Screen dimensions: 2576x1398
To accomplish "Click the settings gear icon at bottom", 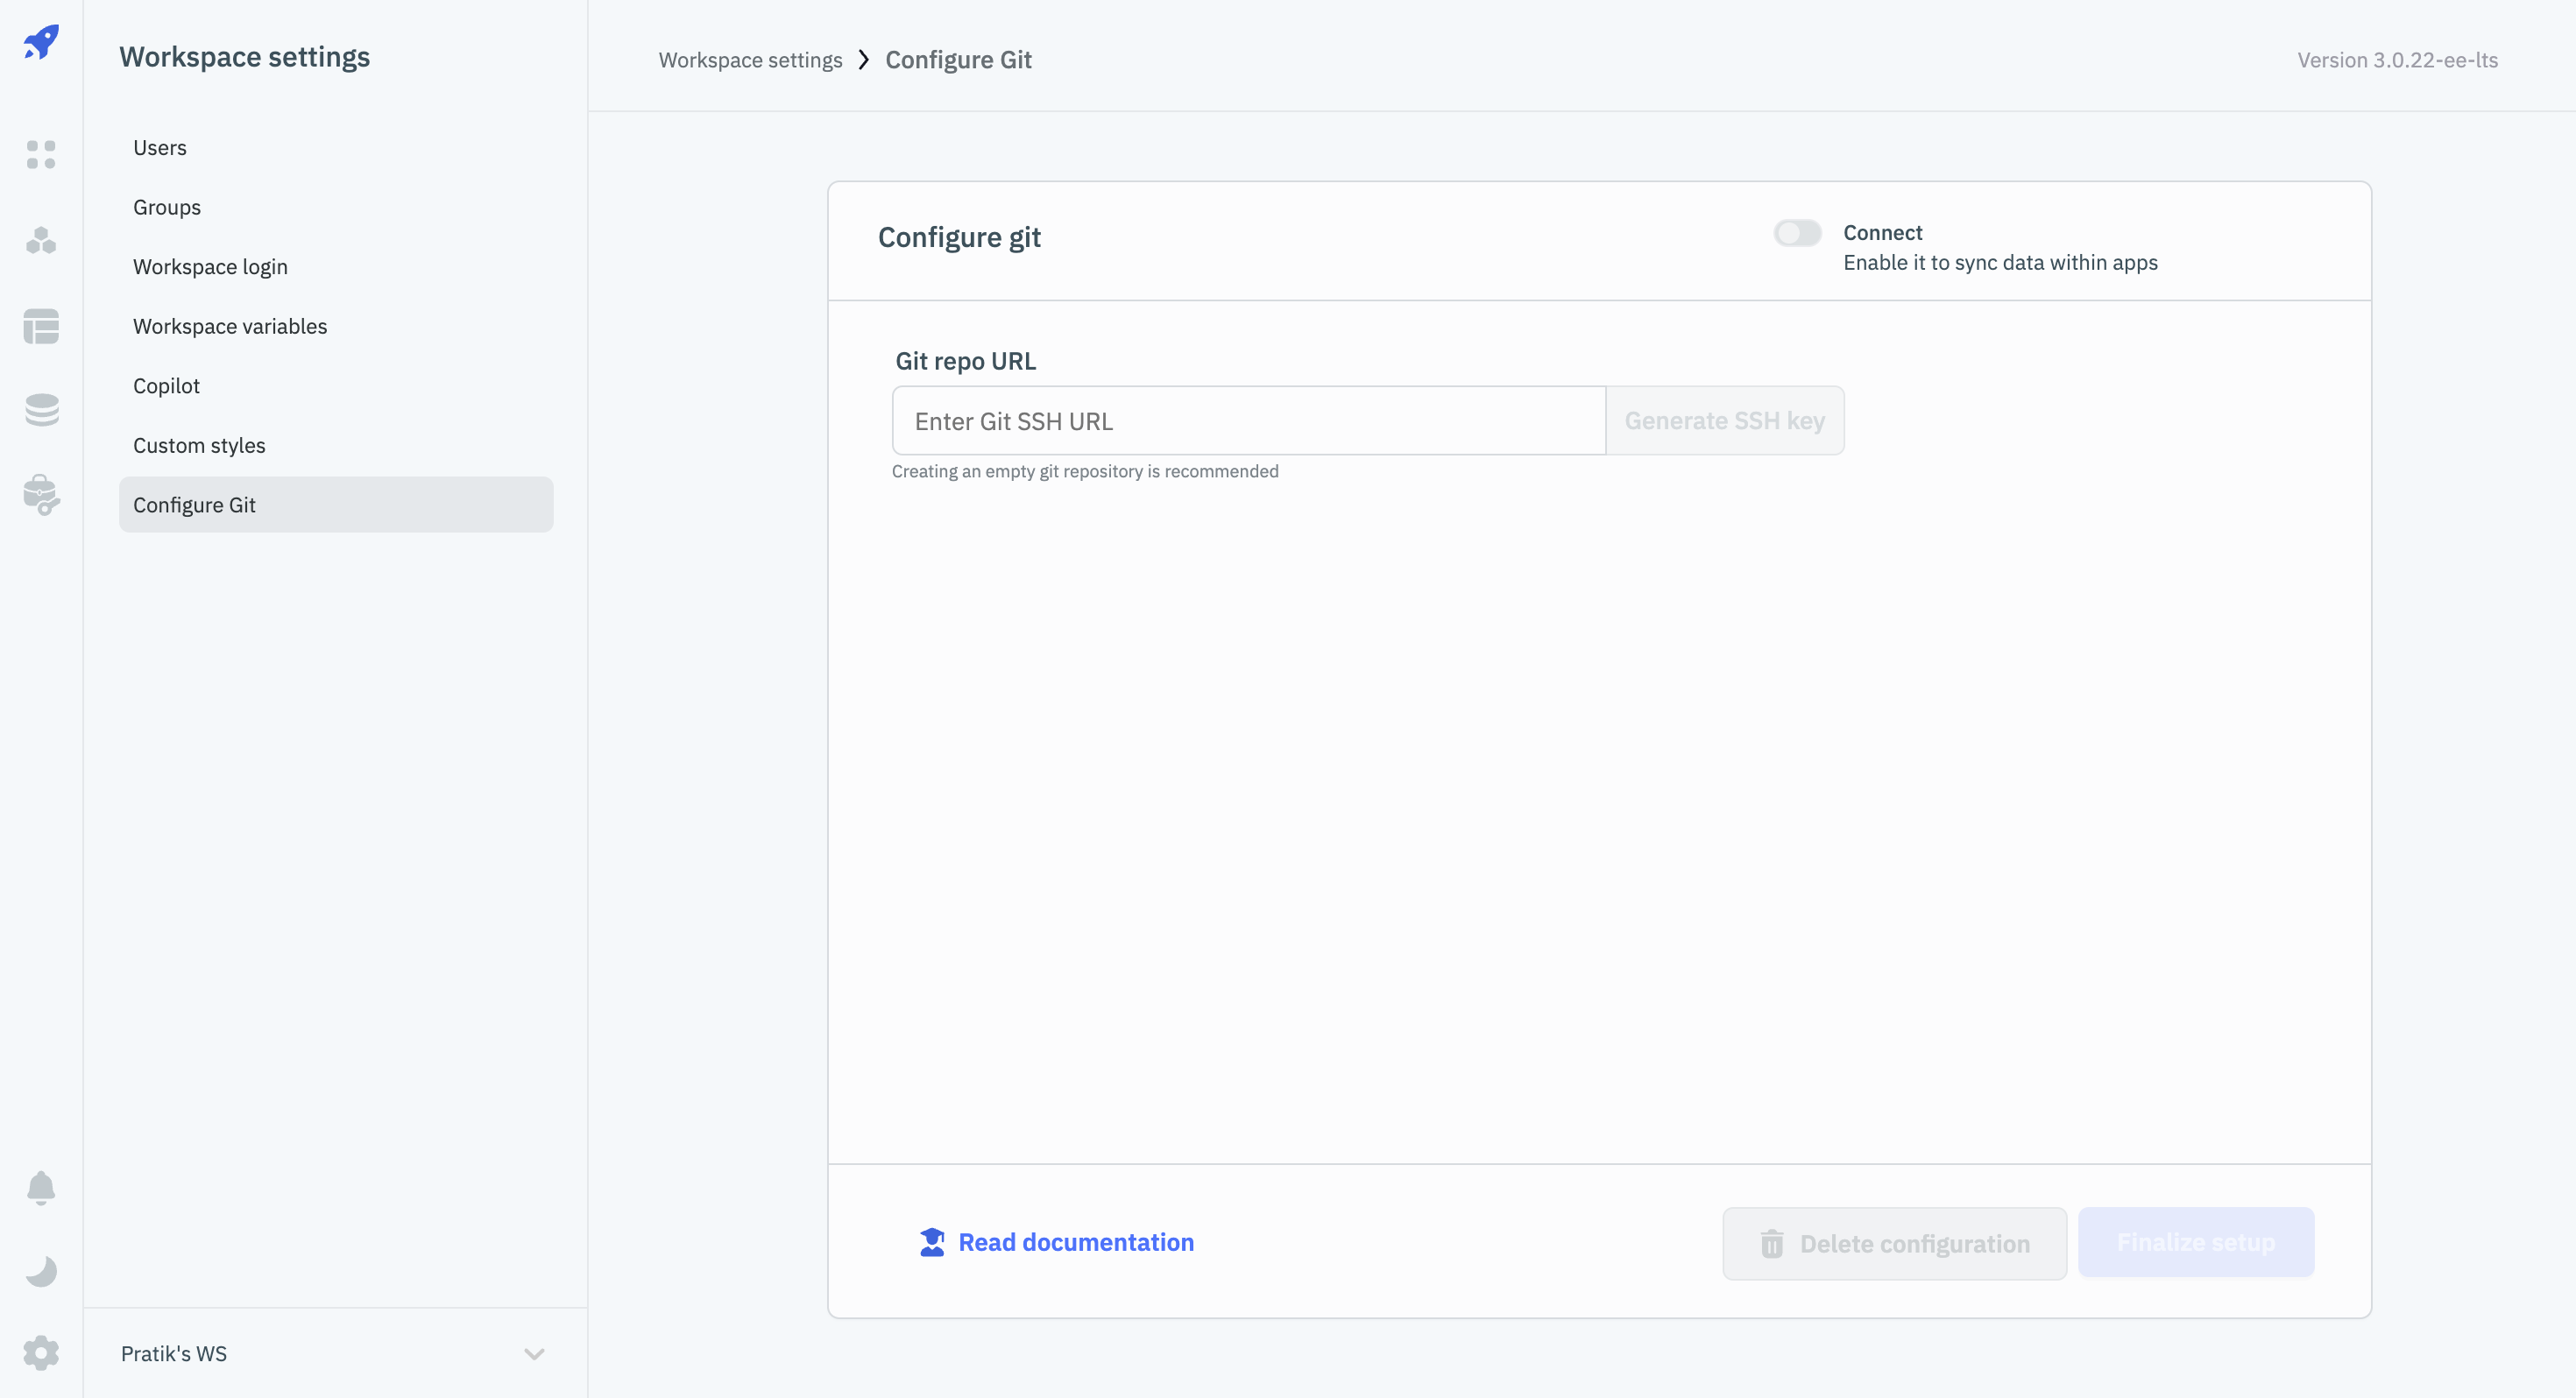I will [x=43, y=1353].
